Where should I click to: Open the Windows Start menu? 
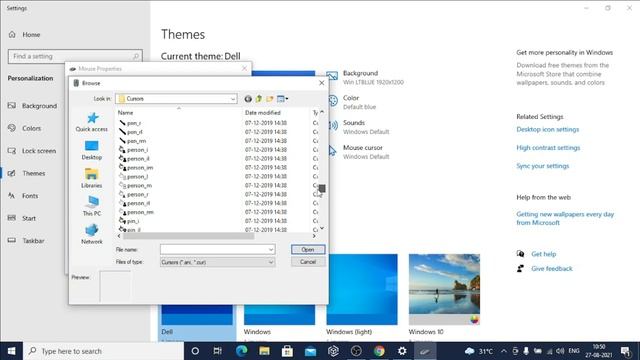click(11, 351)
